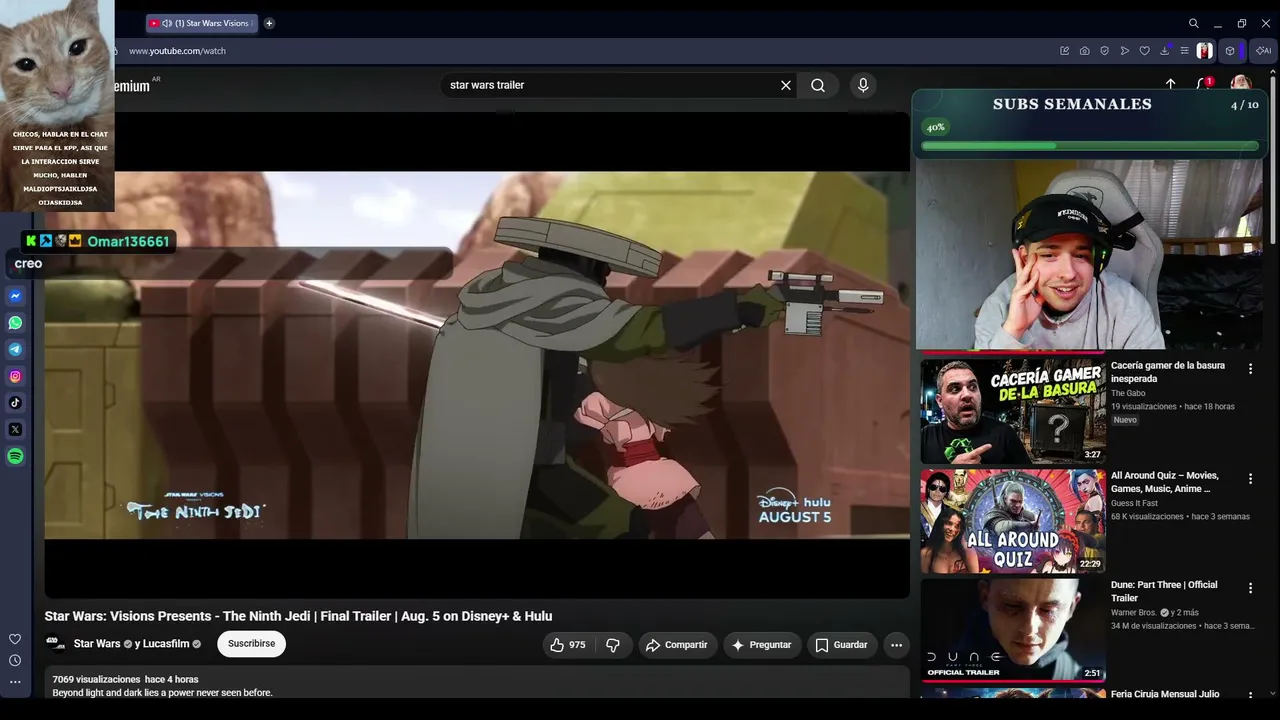
Task: Click the video title 'Star Wars: Visions Presents'
Action: pos(298,616)
